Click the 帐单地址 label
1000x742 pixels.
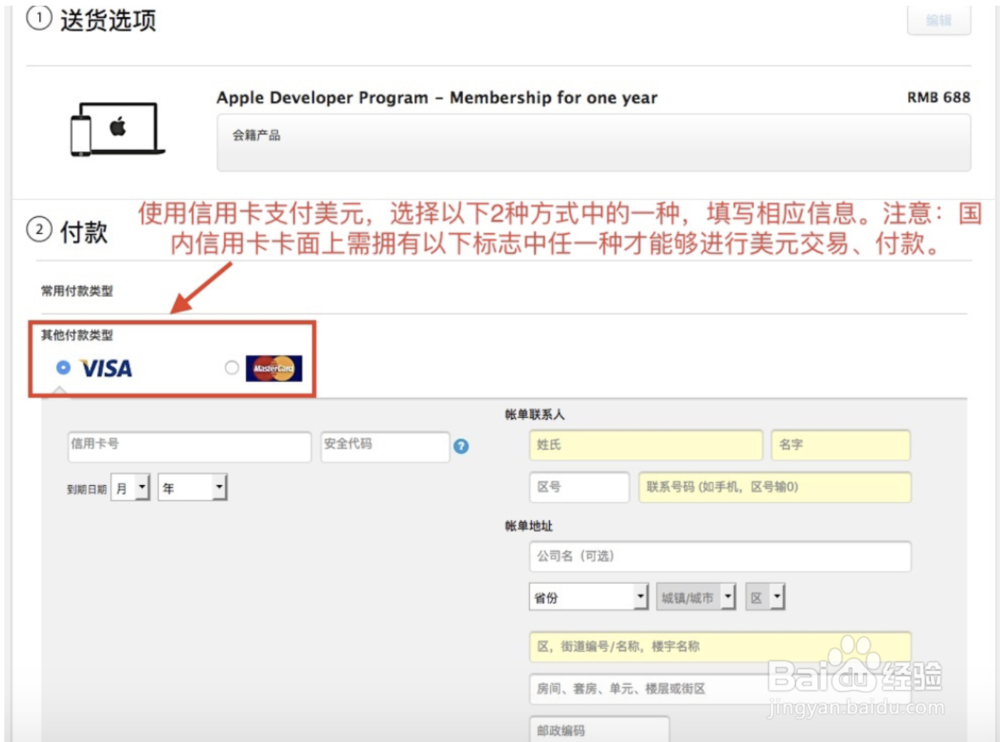[529, 526]
